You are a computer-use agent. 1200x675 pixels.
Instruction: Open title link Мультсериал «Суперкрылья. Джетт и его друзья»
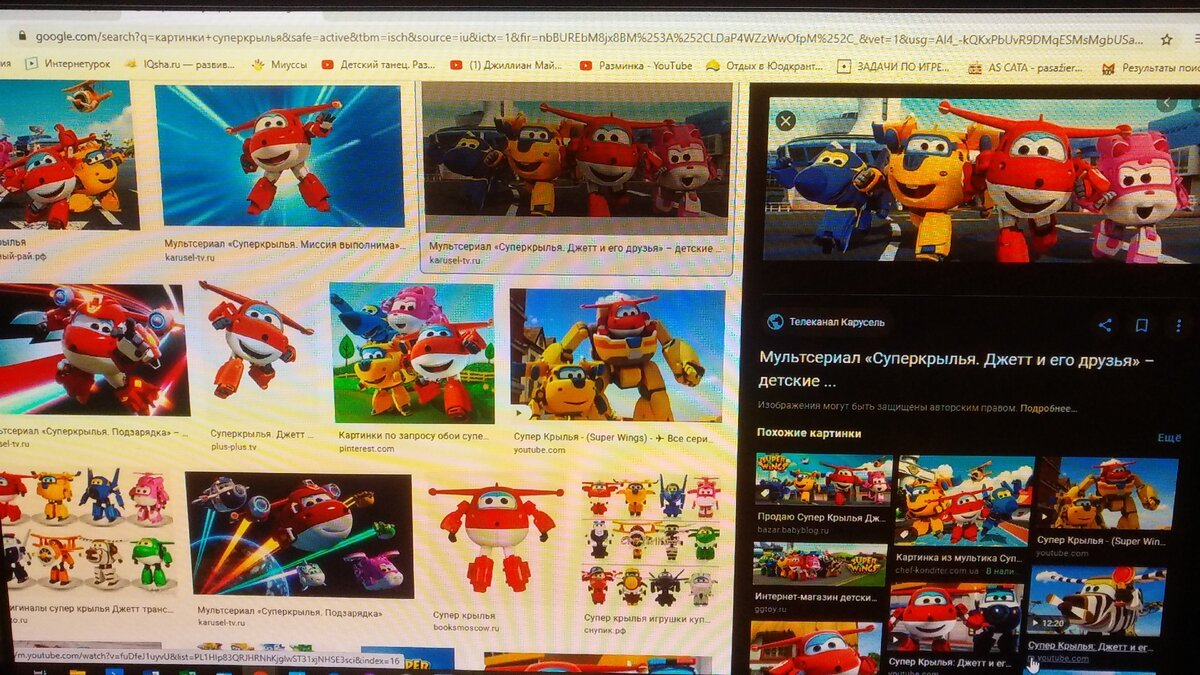tap(957, 369)
